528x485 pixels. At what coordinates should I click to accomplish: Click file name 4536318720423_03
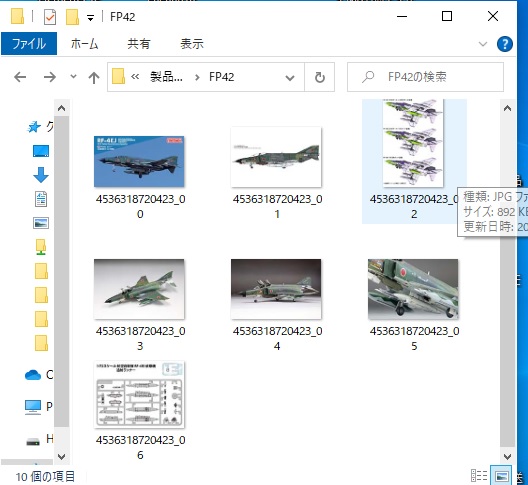click(x=140, y=338)
